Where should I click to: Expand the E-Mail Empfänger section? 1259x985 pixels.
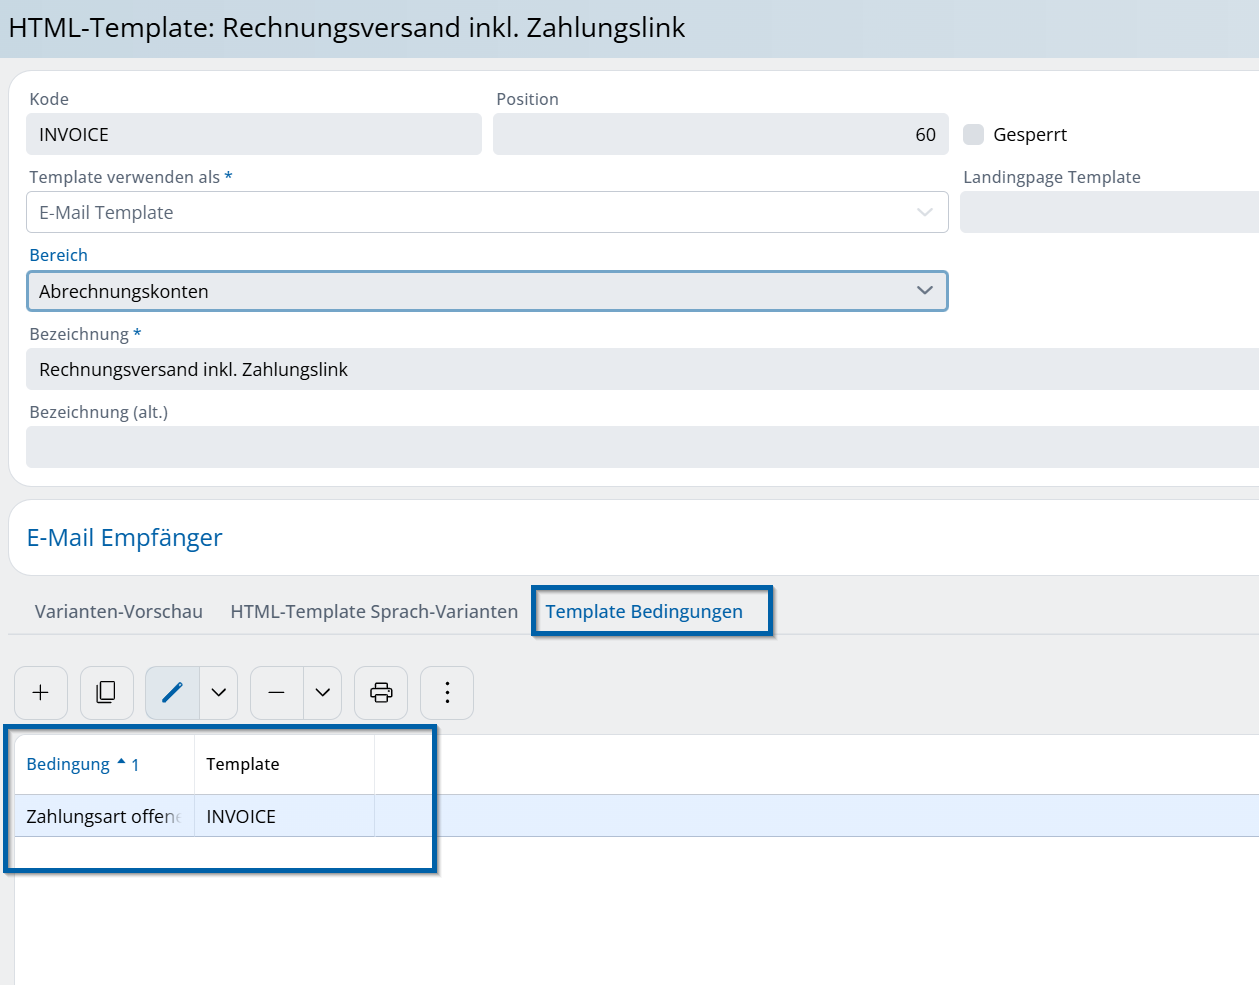pyautogui.click(x=125, y=538)
